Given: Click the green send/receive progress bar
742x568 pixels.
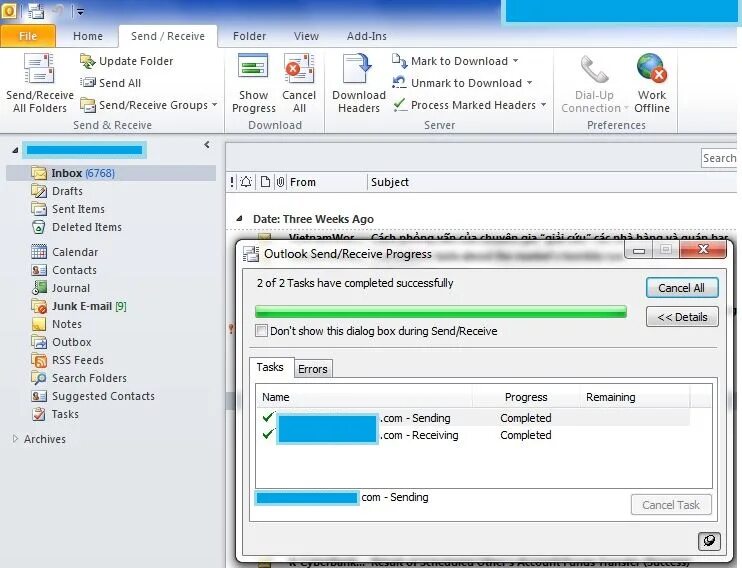Looking at the screenshot, I should click(441, 311).
